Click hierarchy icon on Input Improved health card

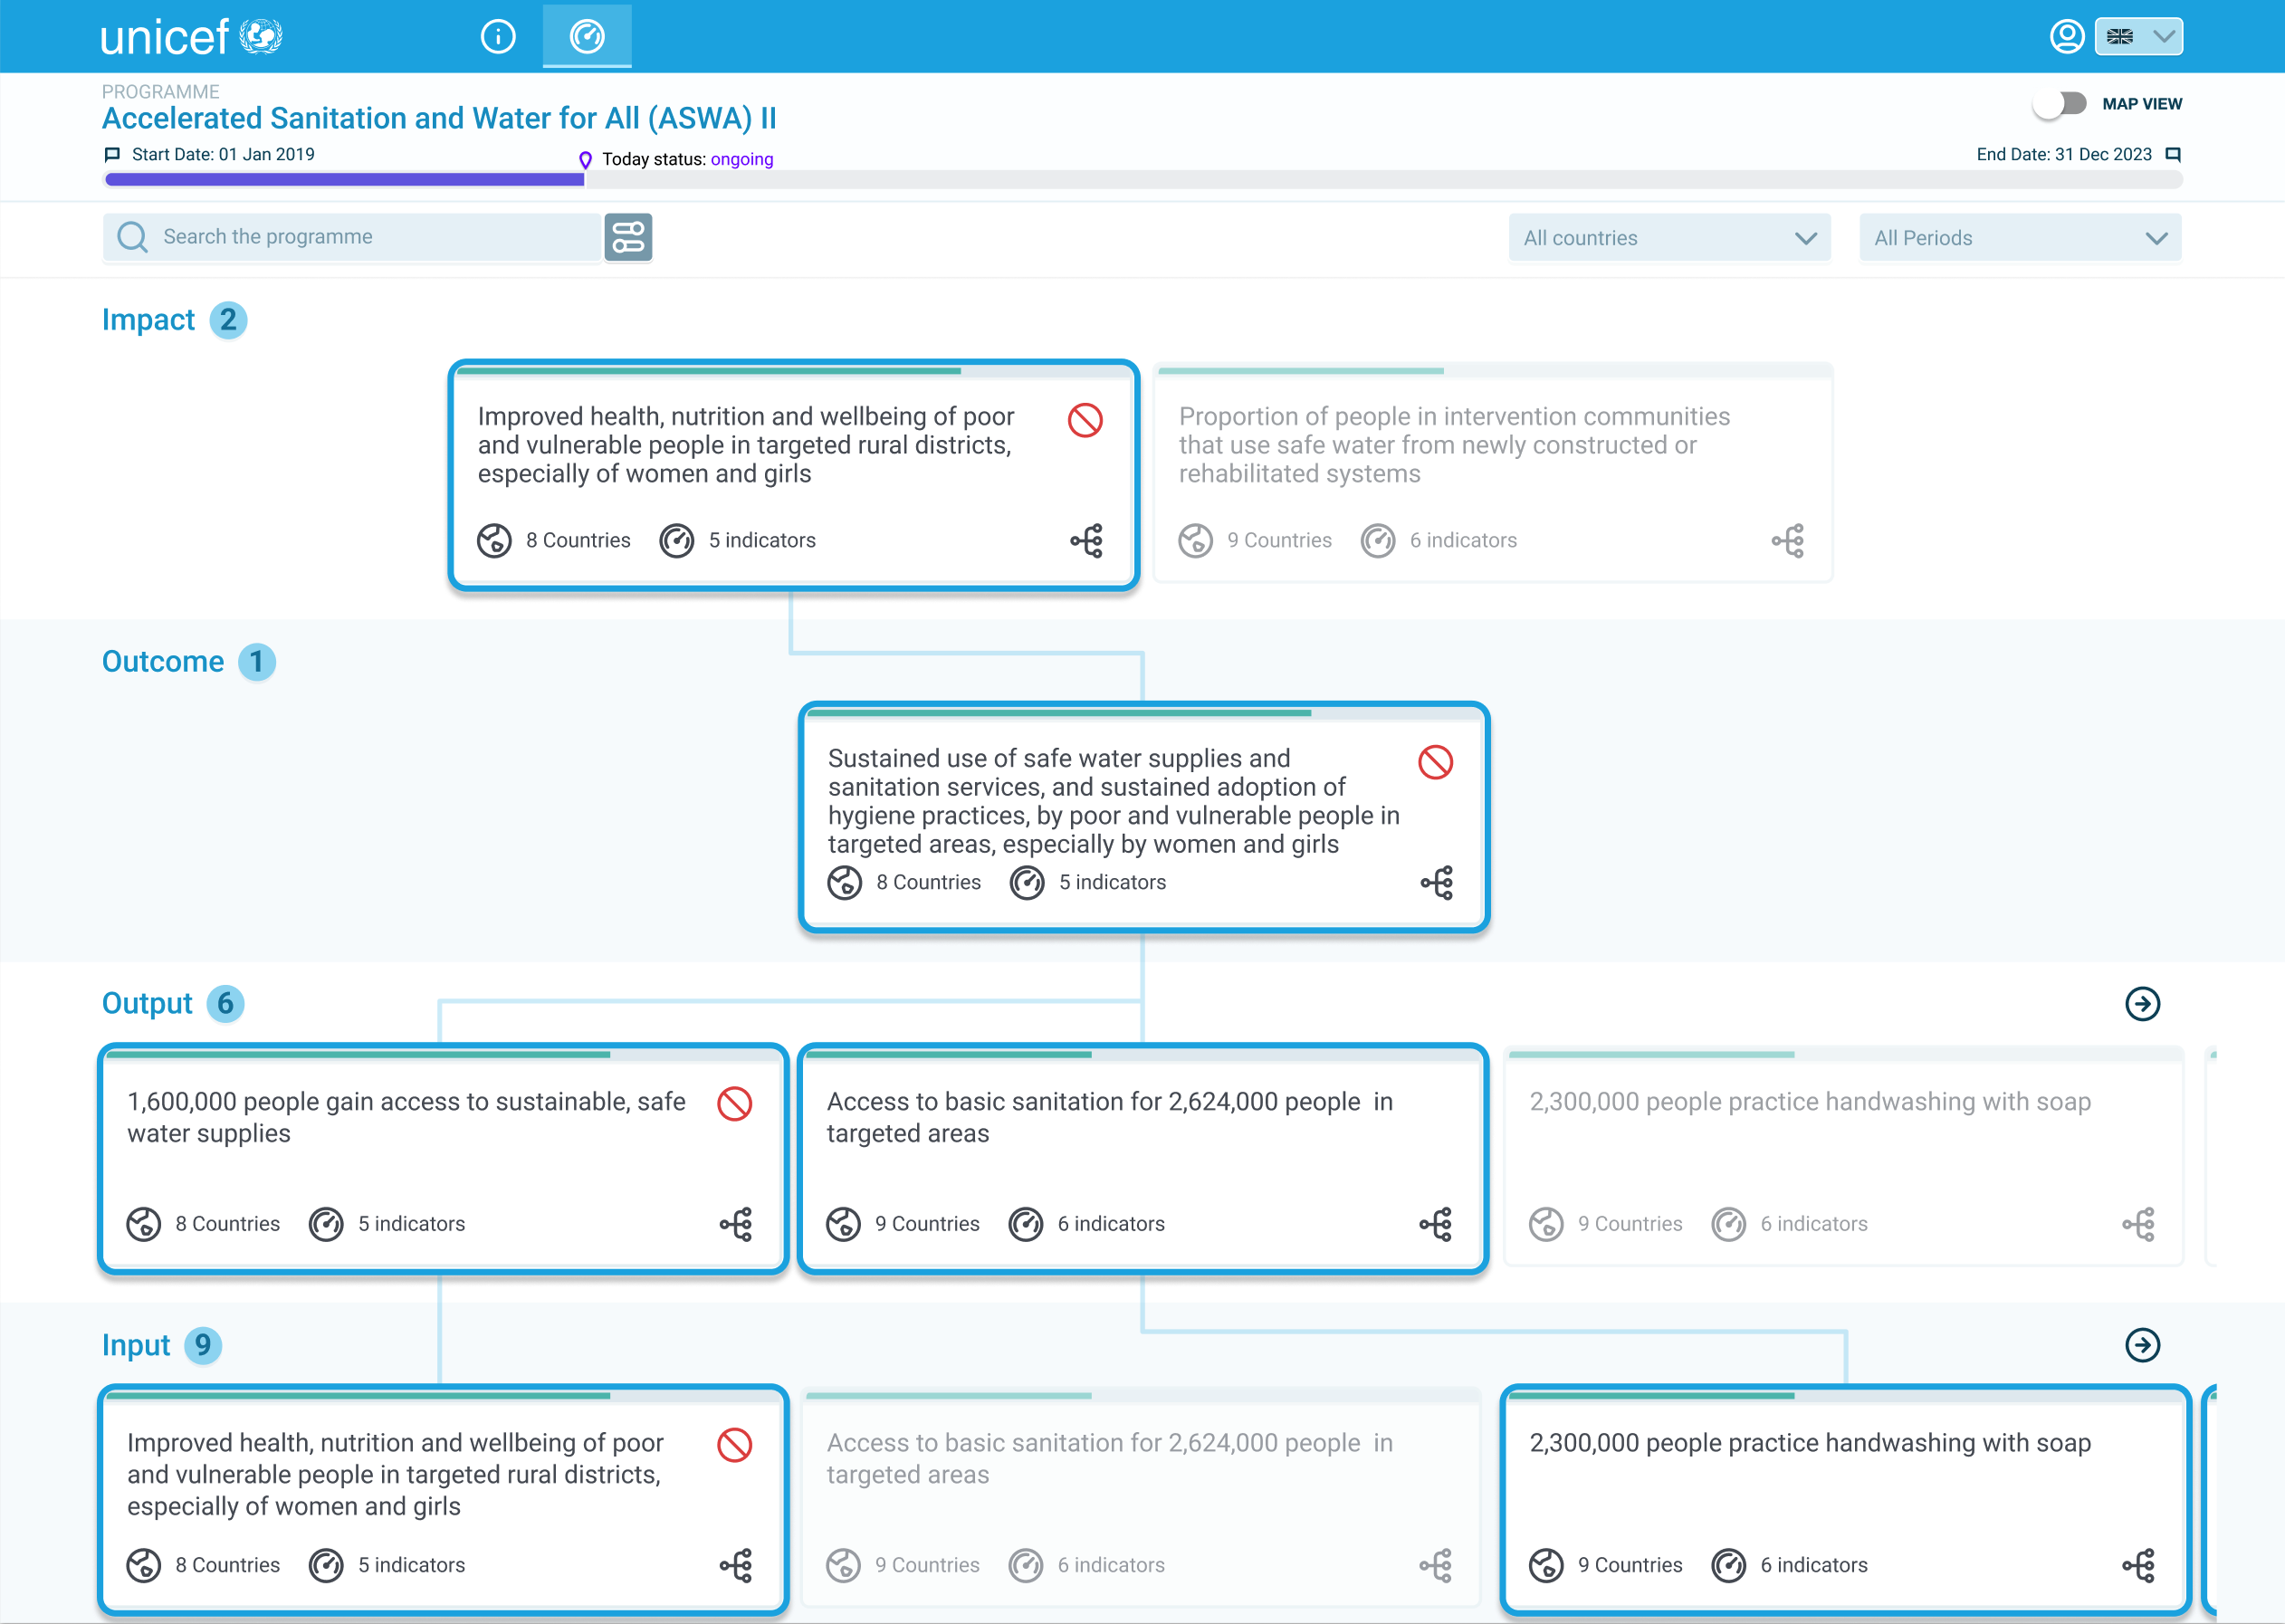pyautogui.click(x=736, y=1566)
